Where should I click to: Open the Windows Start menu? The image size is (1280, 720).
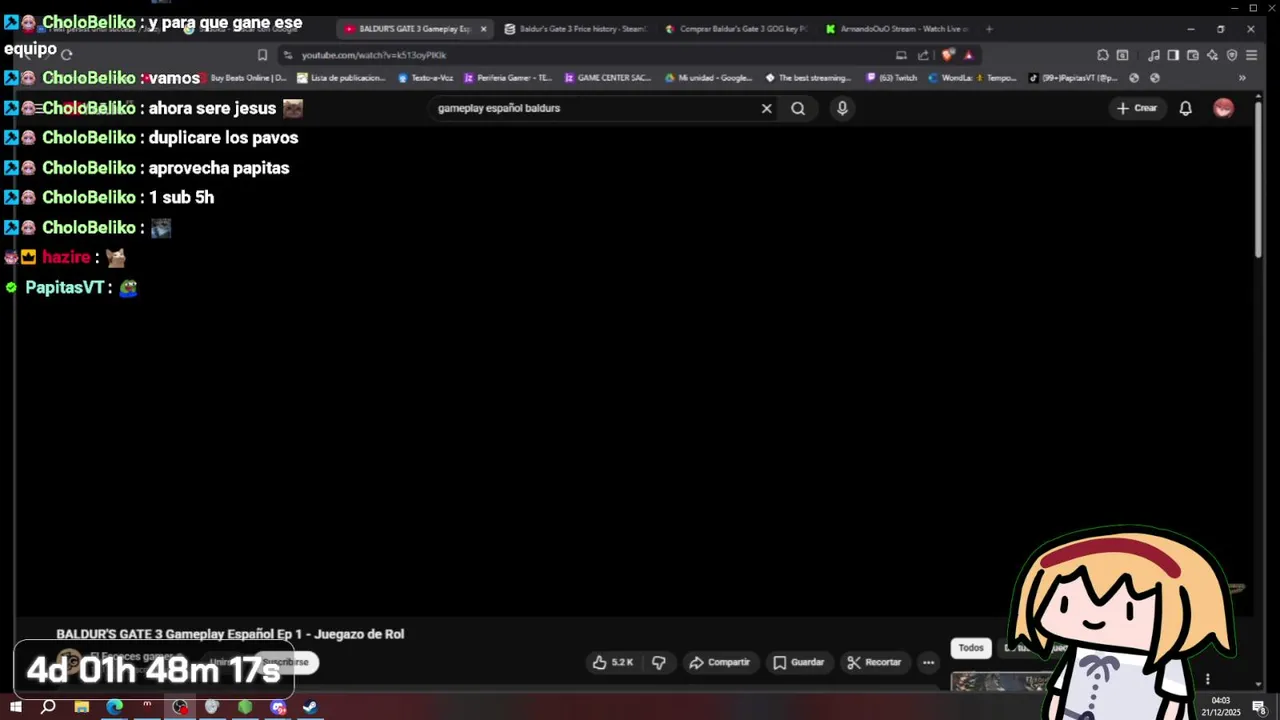click(16, 707)
